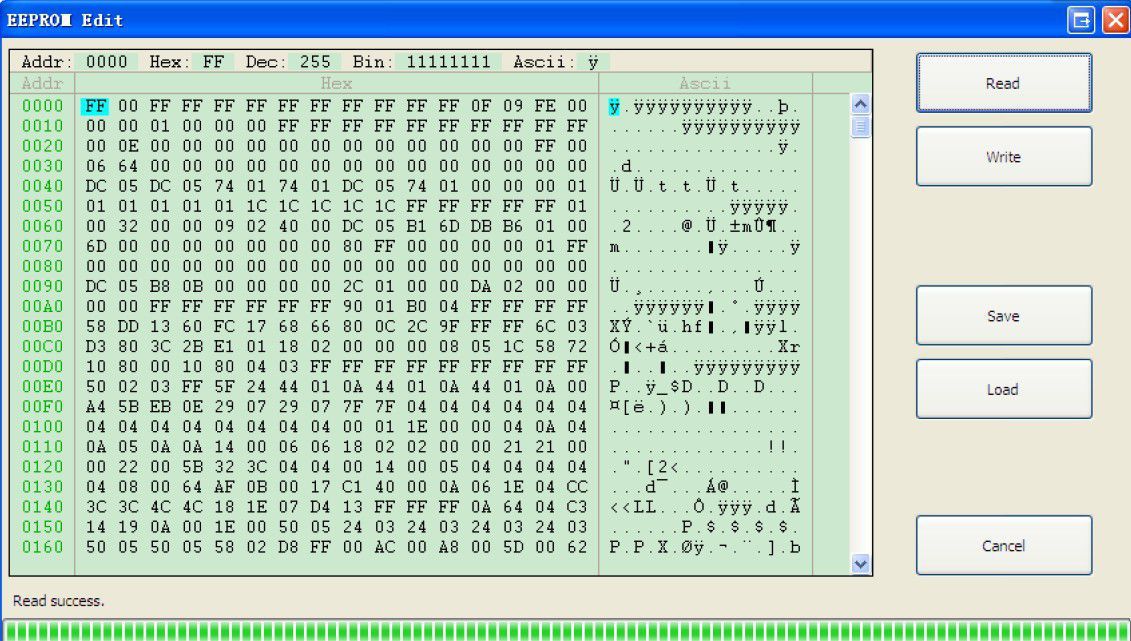Image resolution: width=1131 pixels, height=641 pixels.
Task: Click the highlighted ÿ in Ascii column
Action: 614,107
